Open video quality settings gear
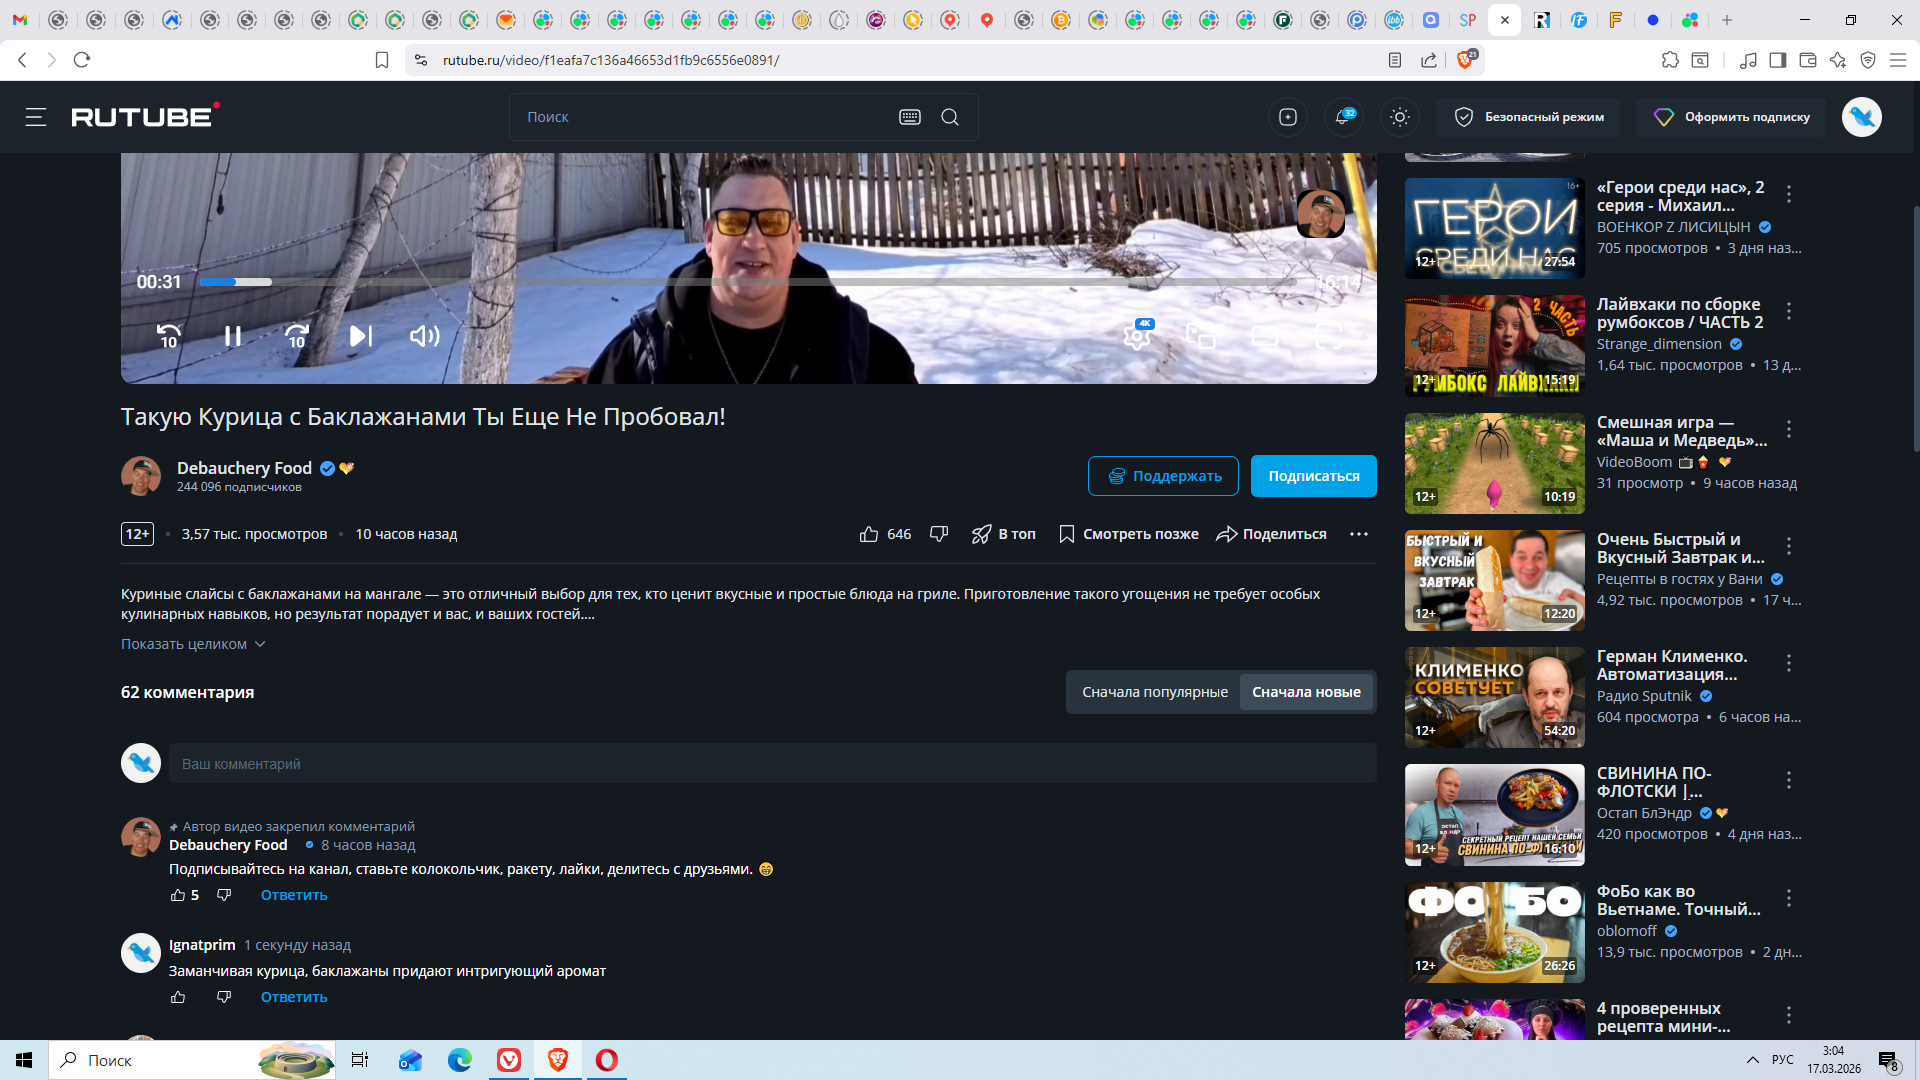 click(x=1137, y=335)
